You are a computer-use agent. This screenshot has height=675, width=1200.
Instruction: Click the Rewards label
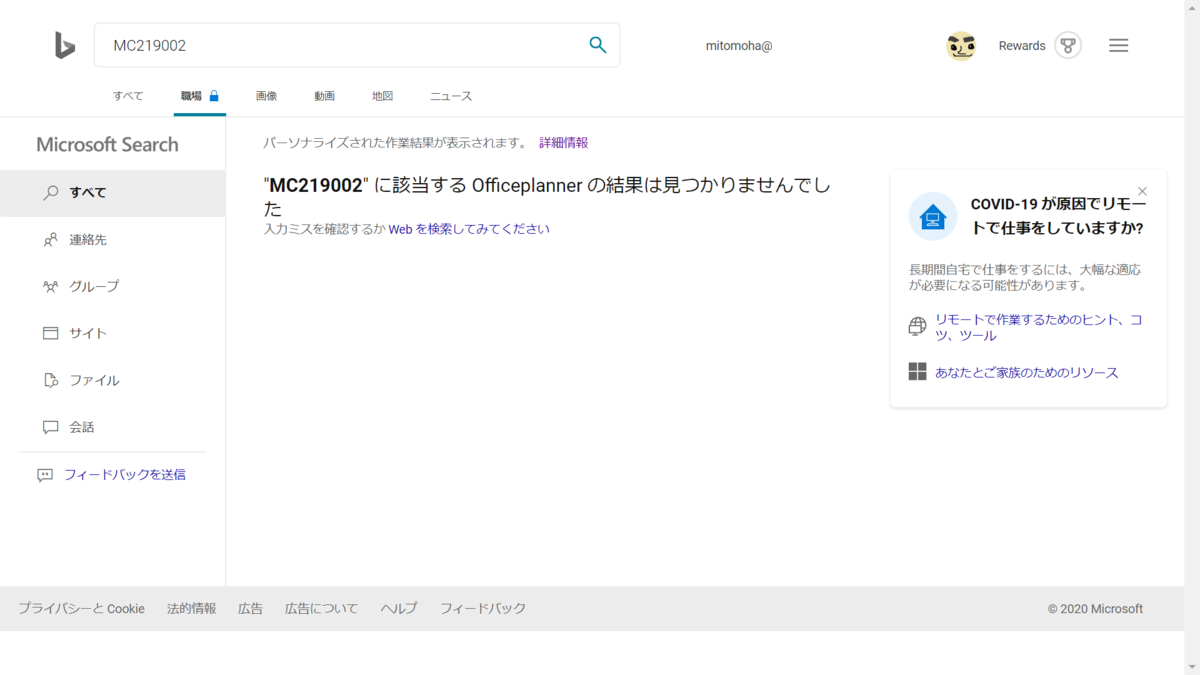click(x=1022, y=46)
